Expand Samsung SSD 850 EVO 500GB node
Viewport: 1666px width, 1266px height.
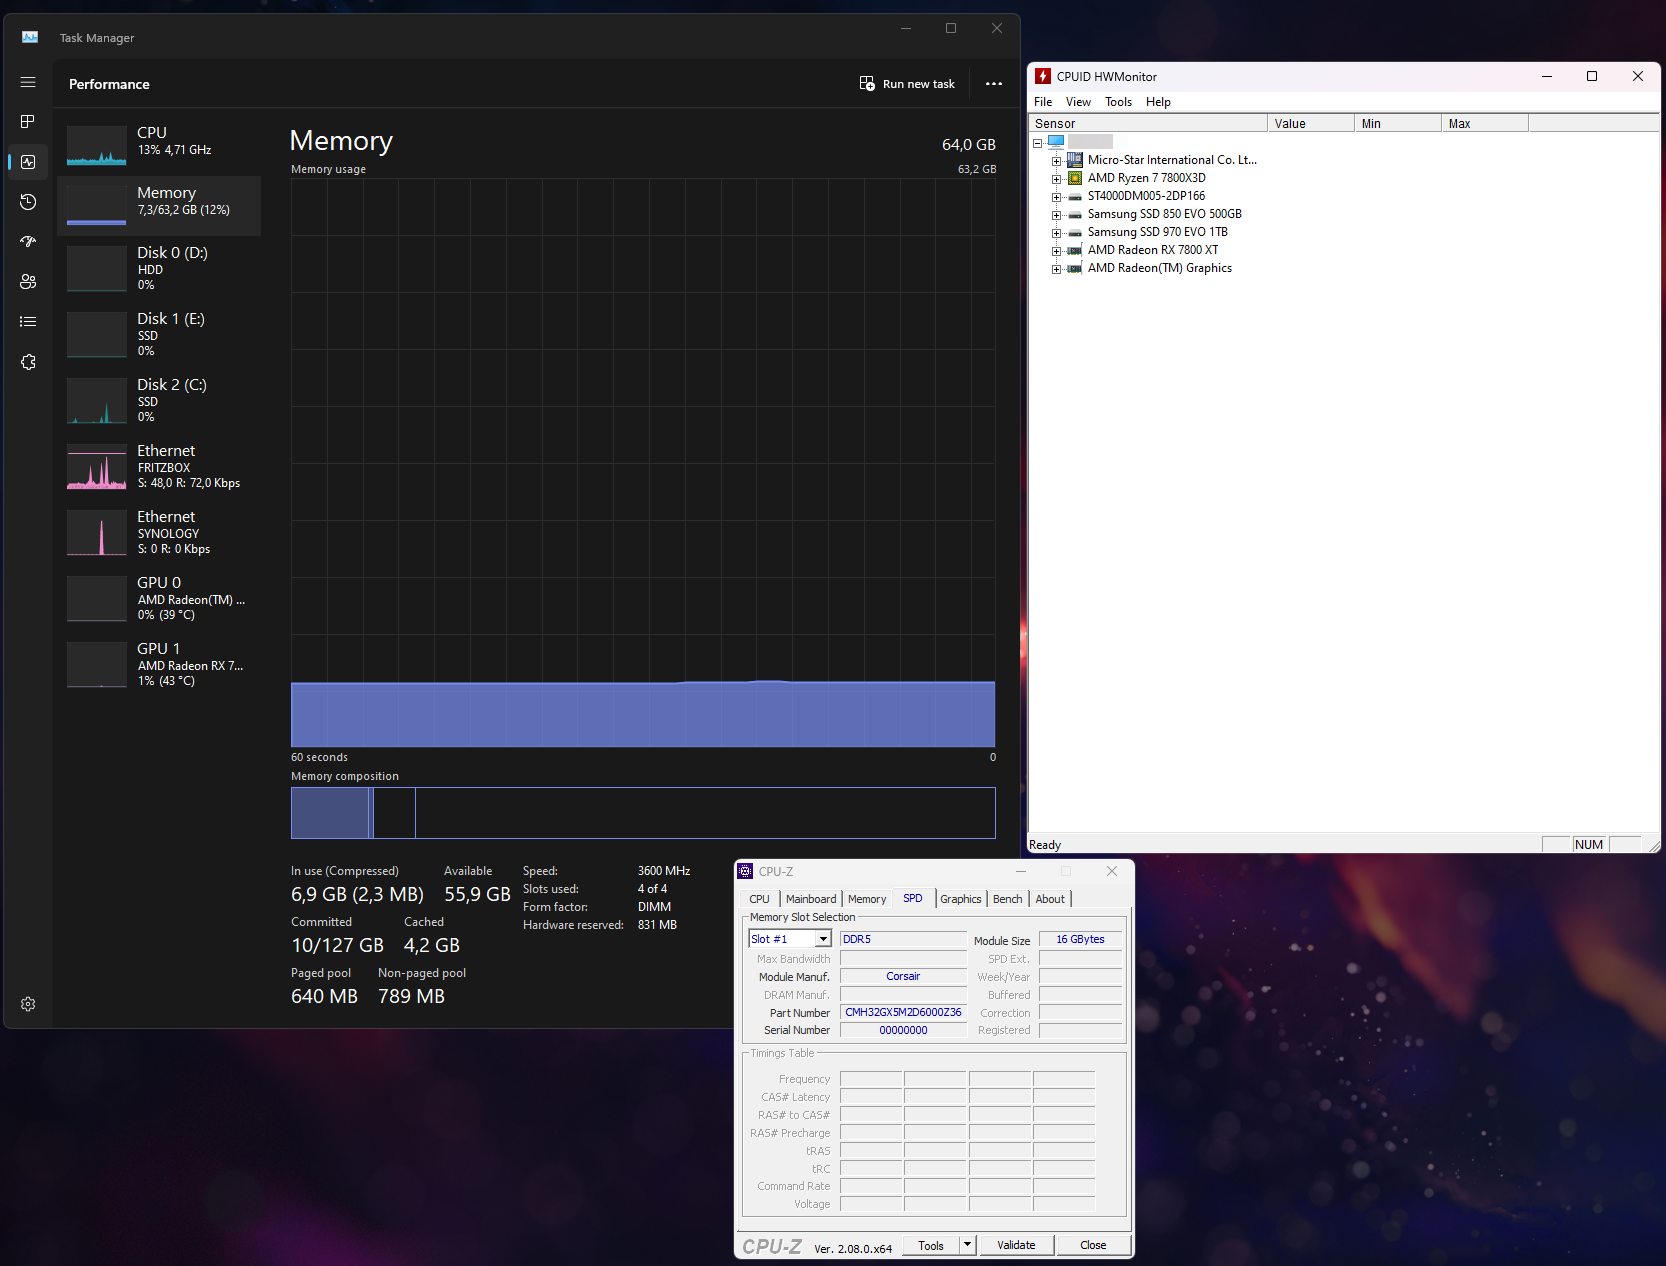click(1056, 215)
